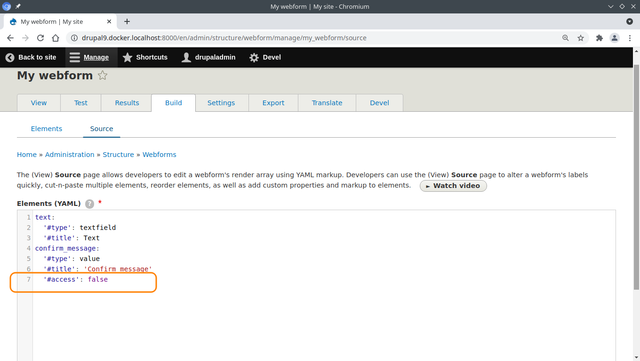This screenshot has width=640, height=361.
Task: Play the Watch video button
Action: pyautogui.click(x=453, y=186)
